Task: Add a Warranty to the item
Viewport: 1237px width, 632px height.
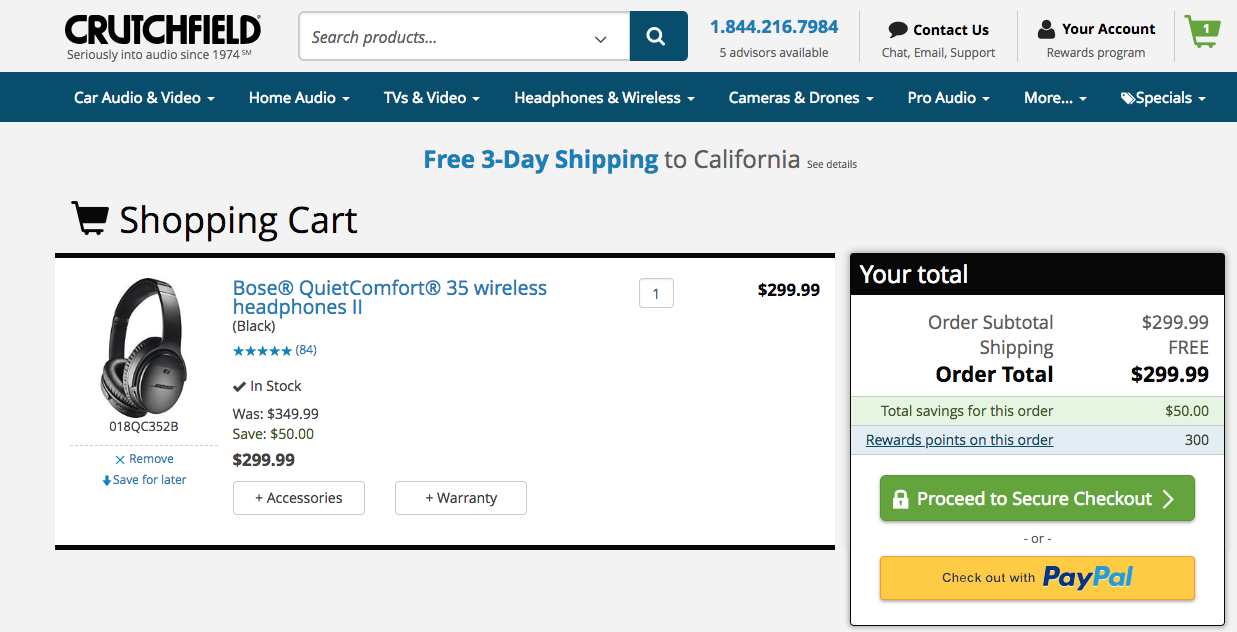Action: [x=461, y=498]
